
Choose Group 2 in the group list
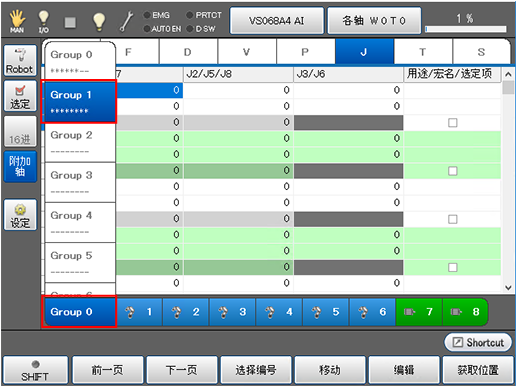80,142
